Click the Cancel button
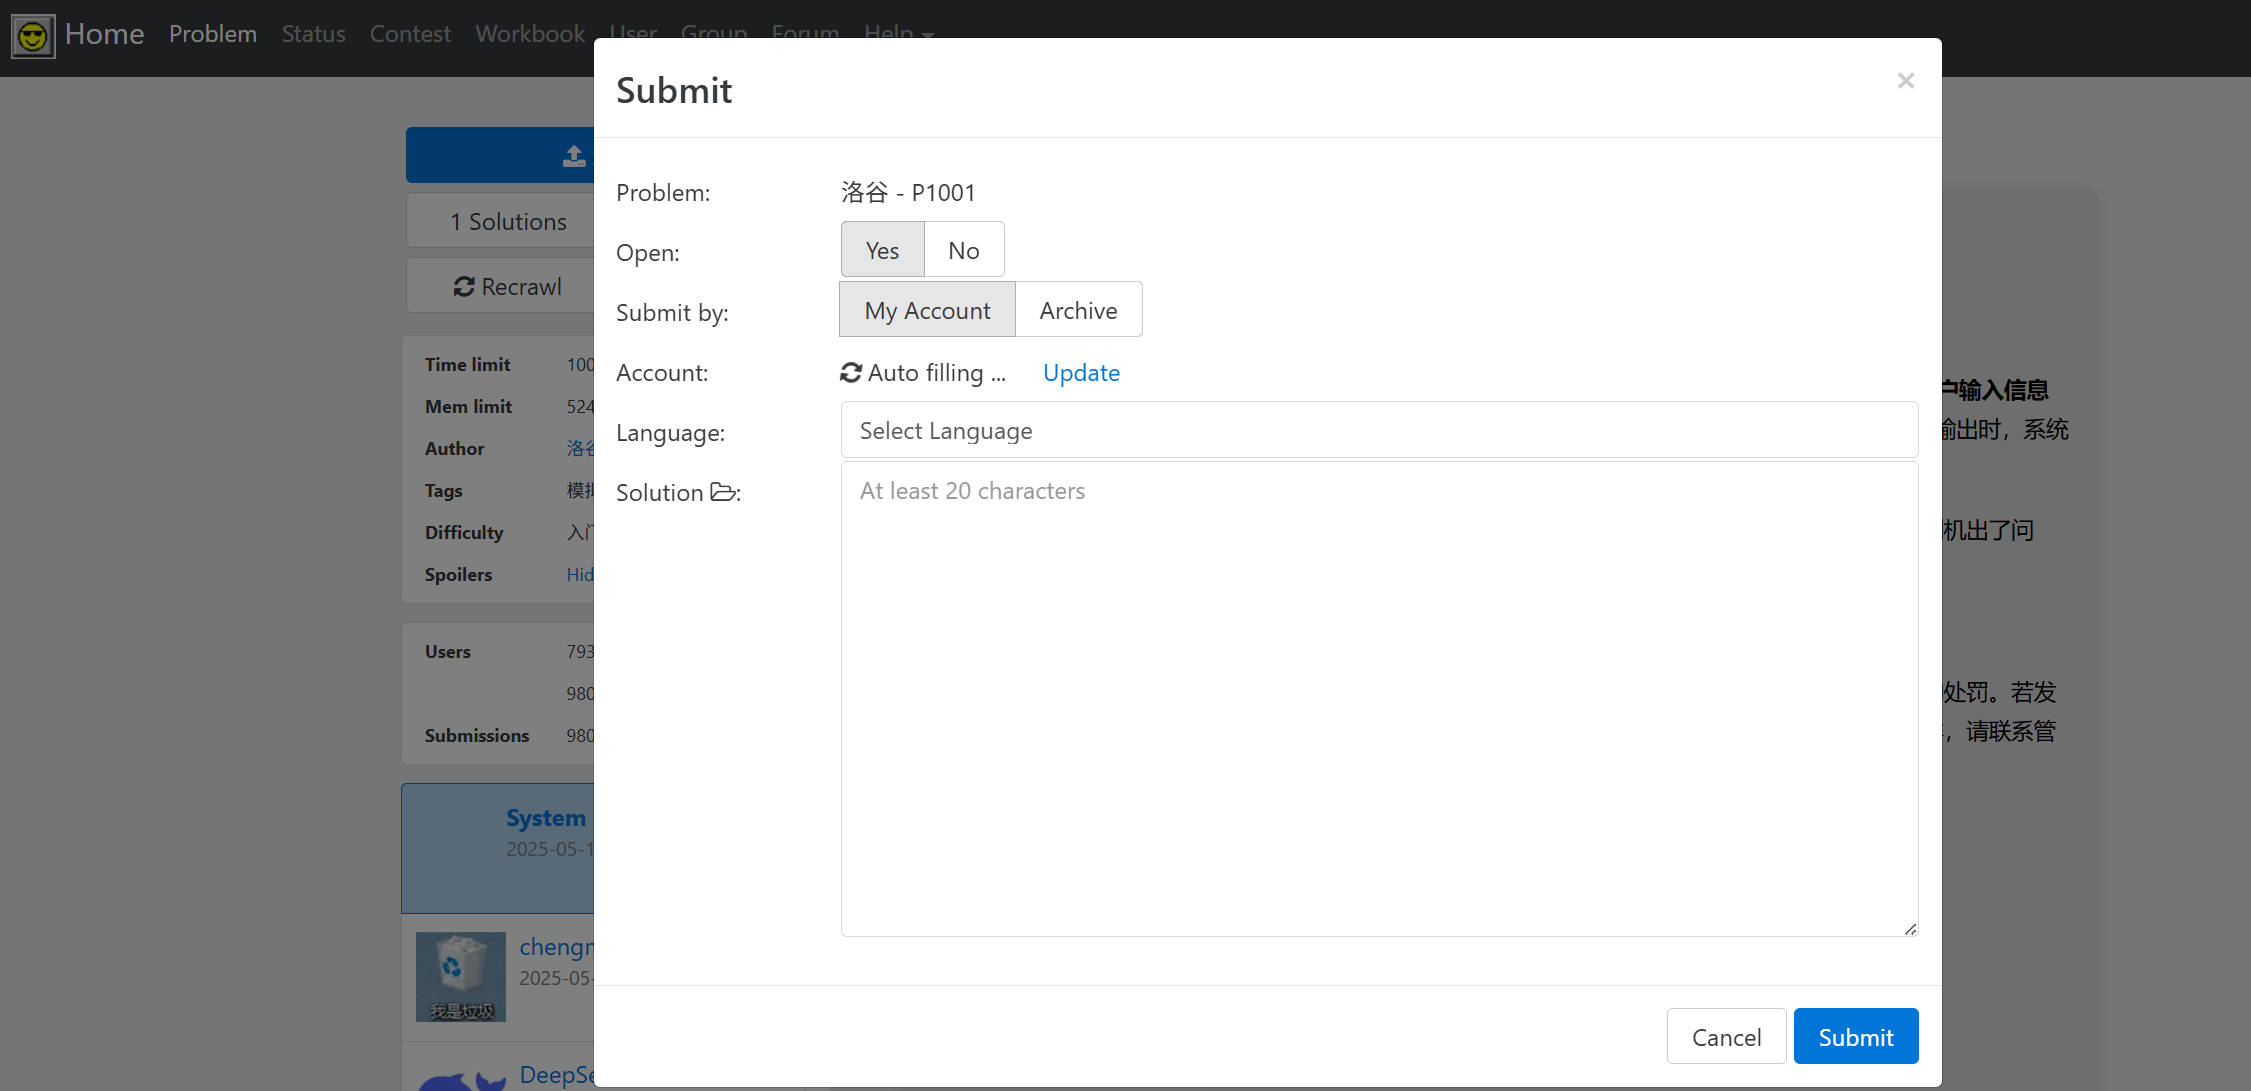Screen dimensions: 2251x1091 tap(1726, 1037)
